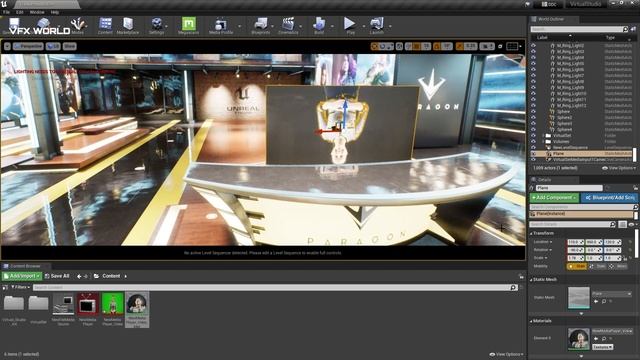Open the Settings dropdown arrow
The width and height of the screenshot is (640, 360).
tap(166, 26)
